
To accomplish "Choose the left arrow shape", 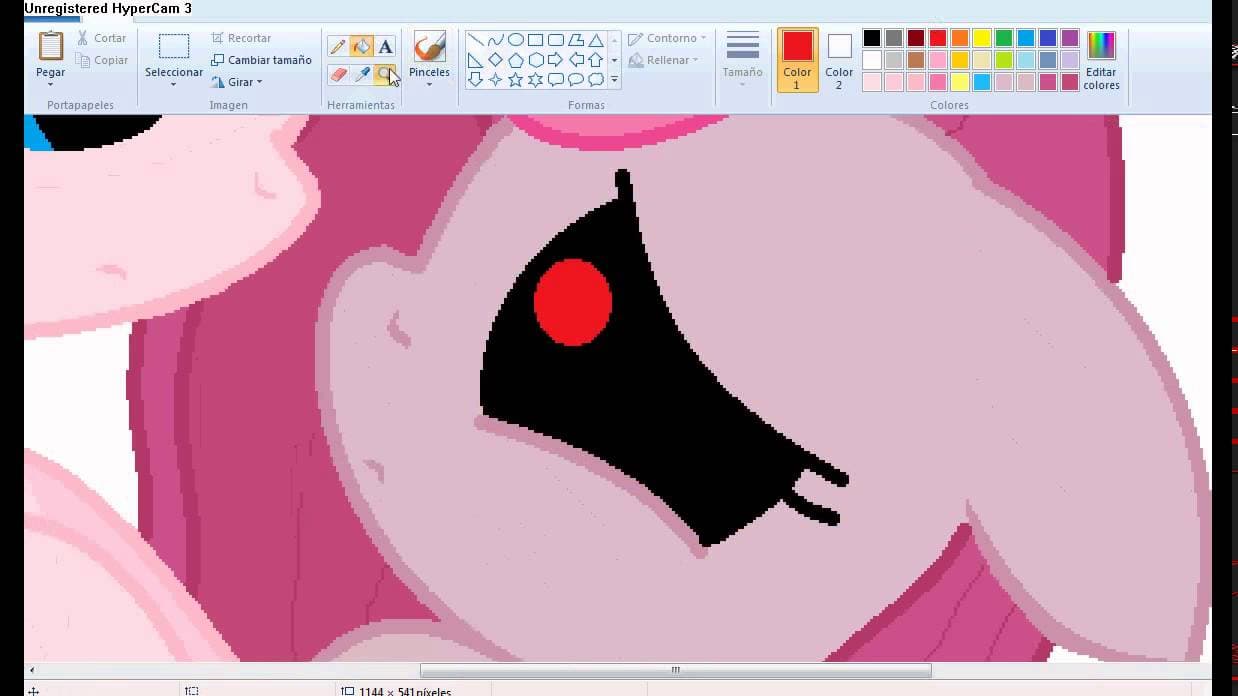I will pos(576,60).
